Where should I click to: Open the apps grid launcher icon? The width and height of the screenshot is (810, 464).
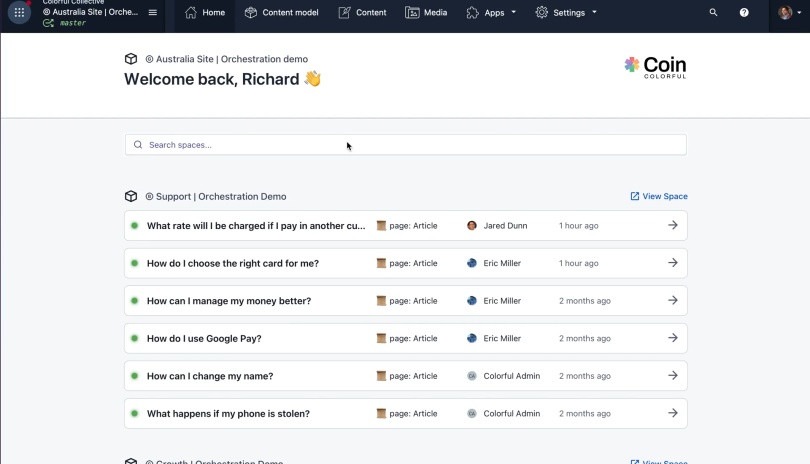(x=19, y=12)
